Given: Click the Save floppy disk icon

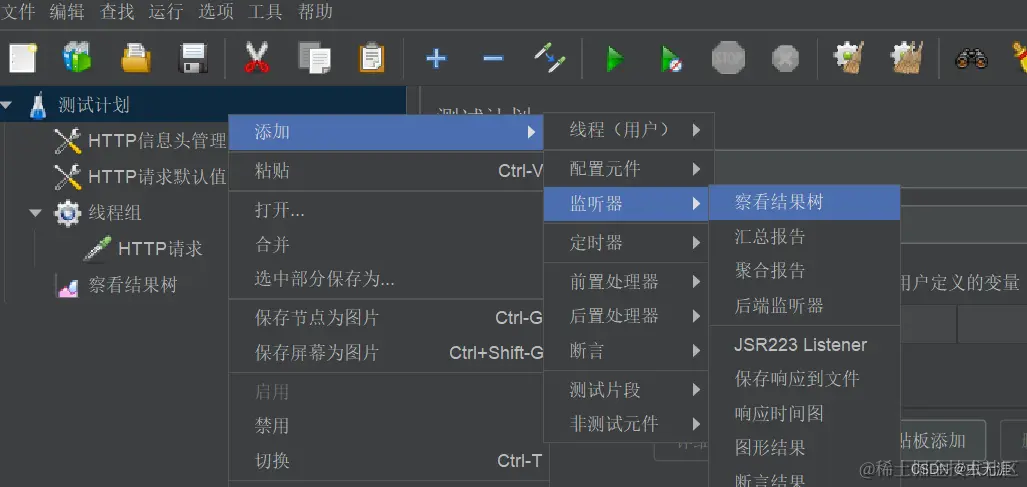Looking at the screenshot, I should coord(193,58).
